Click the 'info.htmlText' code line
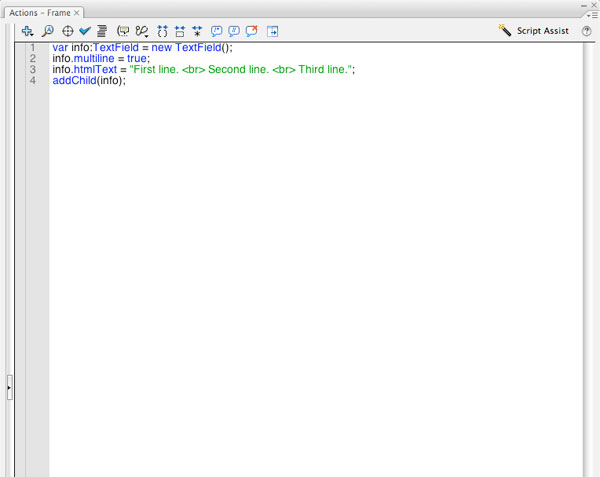 pyautogui.click(x=204, y=70)
